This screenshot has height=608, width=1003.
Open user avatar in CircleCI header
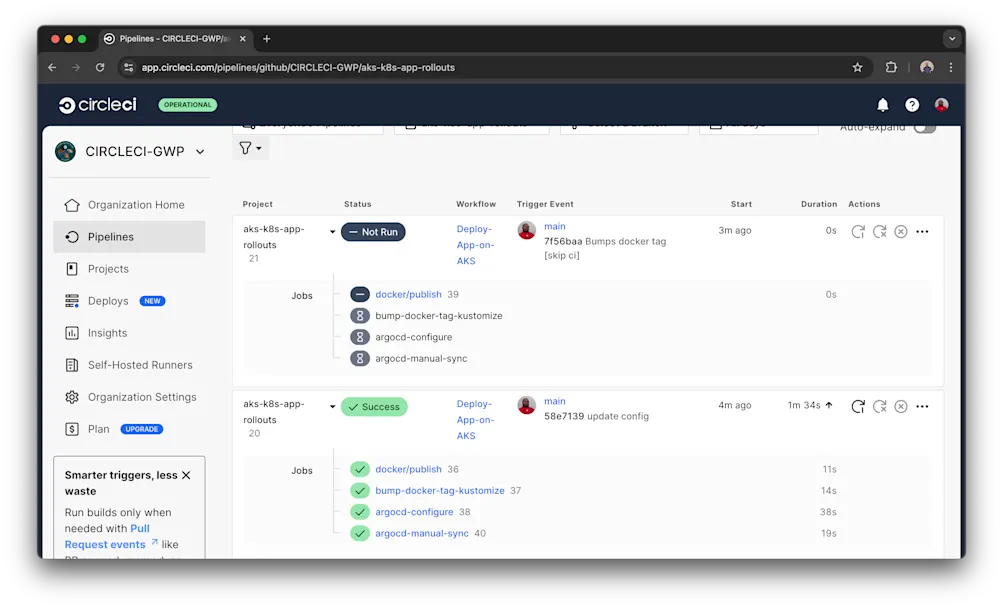coord(941,105)
